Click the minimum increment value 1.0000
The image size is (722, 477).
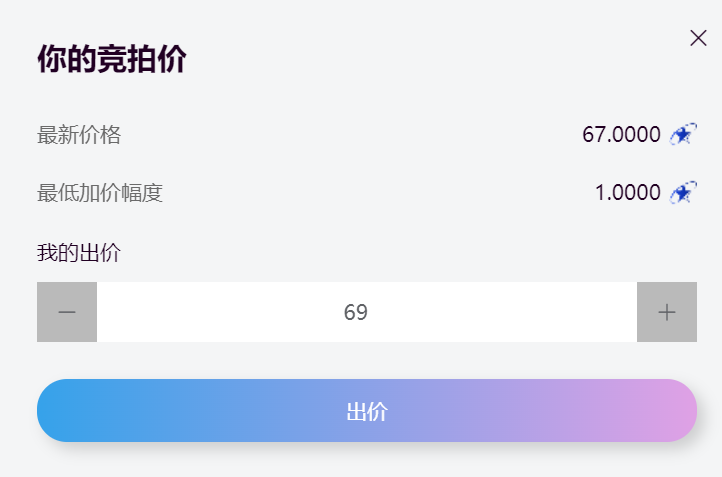click(x=628, y=192)
